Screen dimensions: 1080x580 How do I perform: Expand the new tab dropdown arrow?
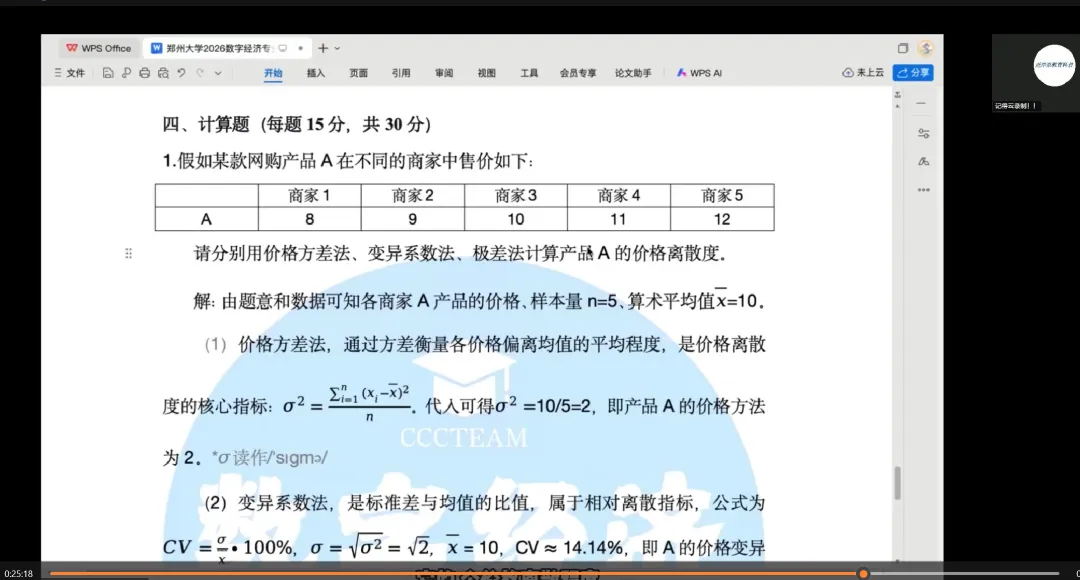click(x=338, y=48)
